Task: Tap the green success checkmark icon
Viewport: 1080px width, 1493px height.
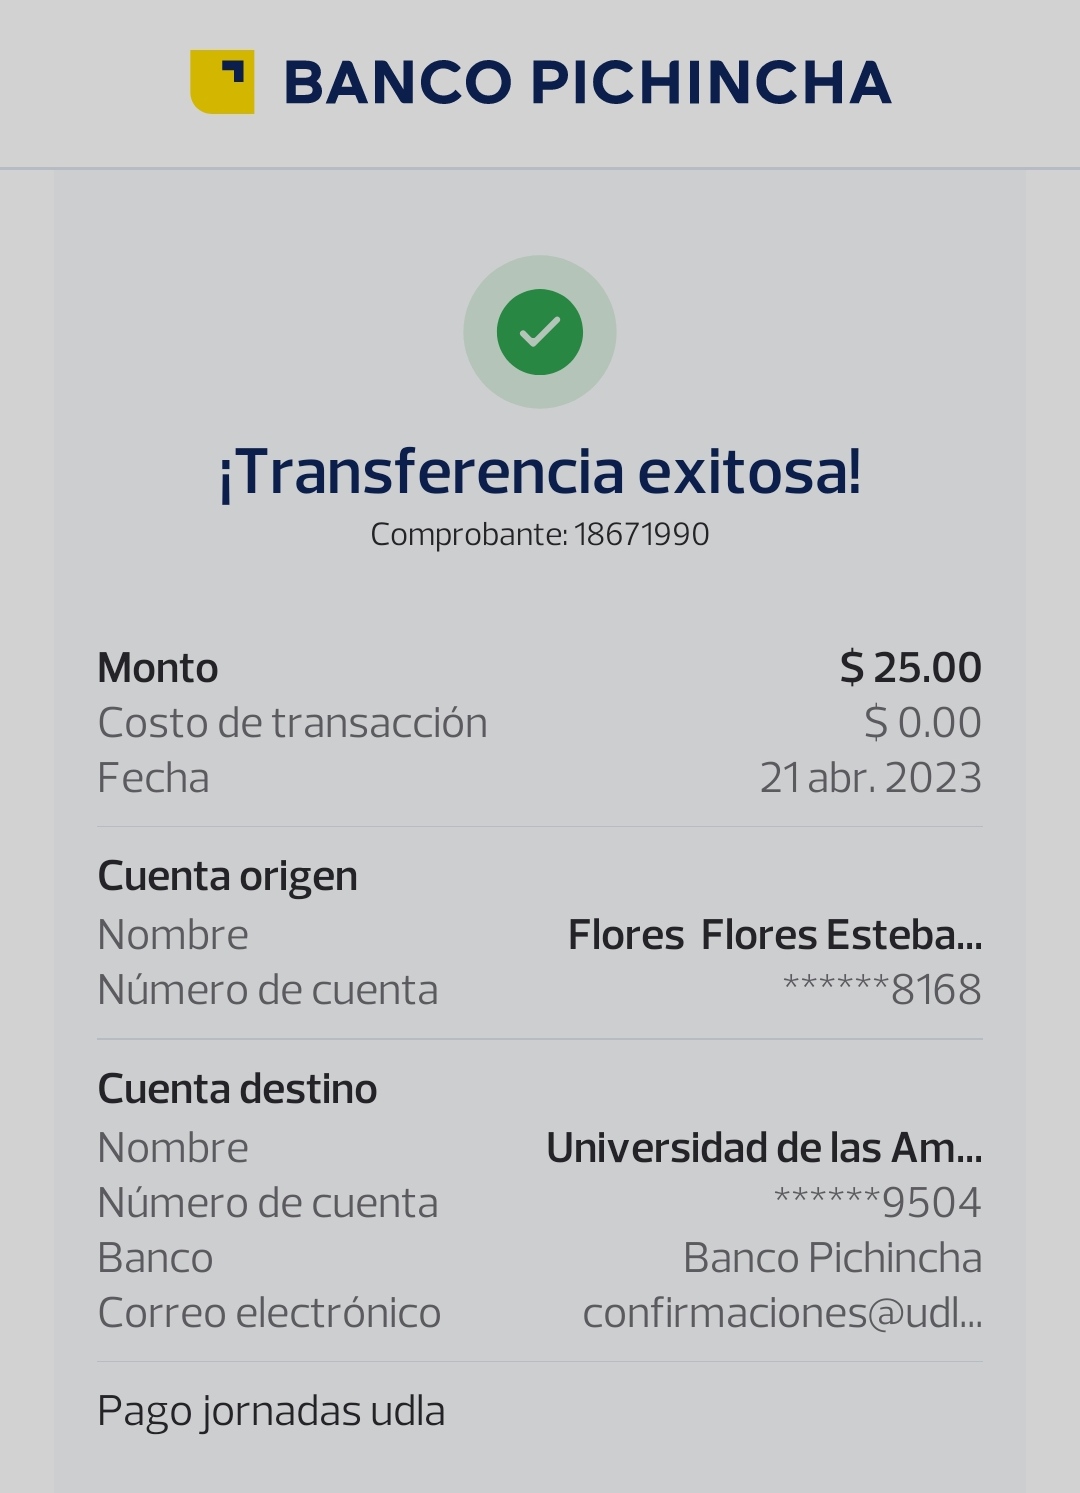Action: pos(540,332)
